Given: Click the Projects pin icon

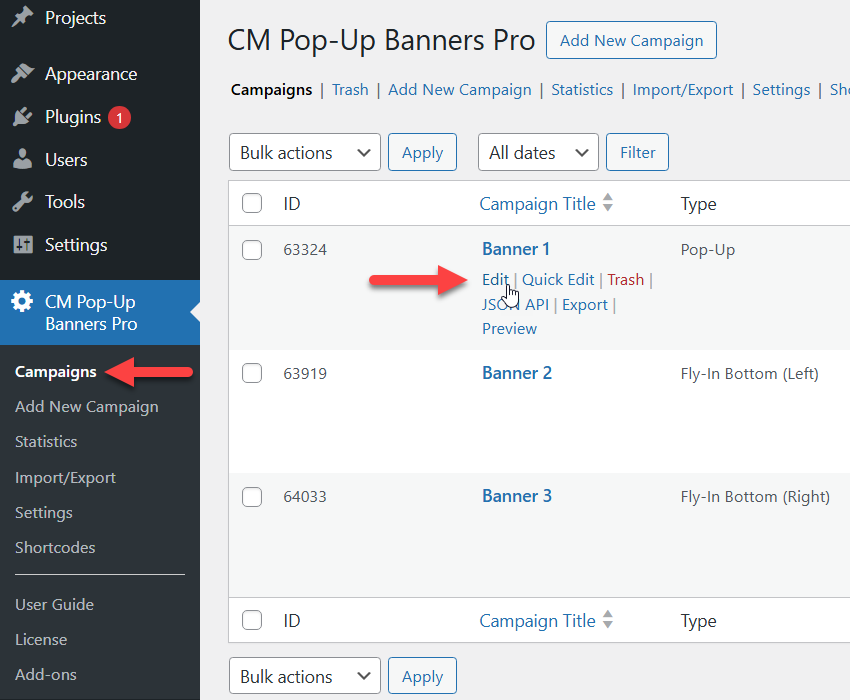Looking at the screenshot, I should pyautogui.click(x=22, y=17).
